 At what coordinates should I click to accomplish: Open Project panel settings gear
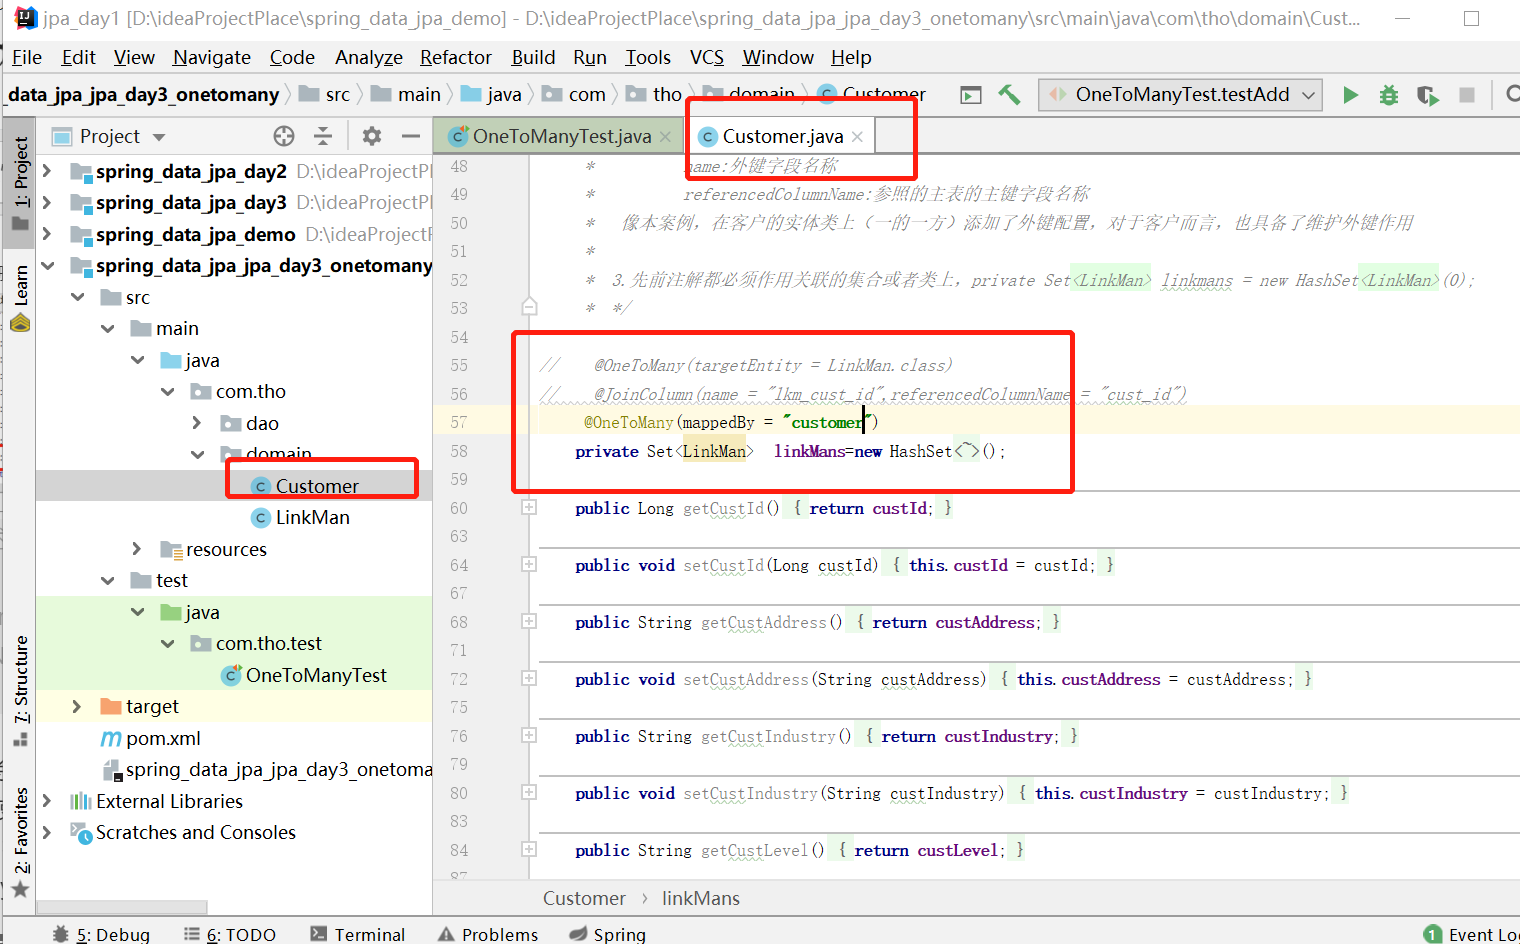pyautogui.click(x=372, y=136)
